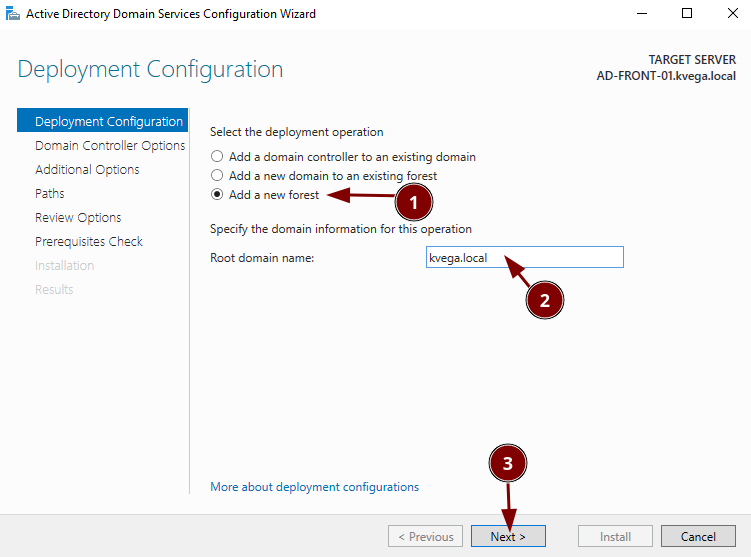Click the Installation step in sidebar
This screenshot has height=557, width=751.
coord(64,266)
